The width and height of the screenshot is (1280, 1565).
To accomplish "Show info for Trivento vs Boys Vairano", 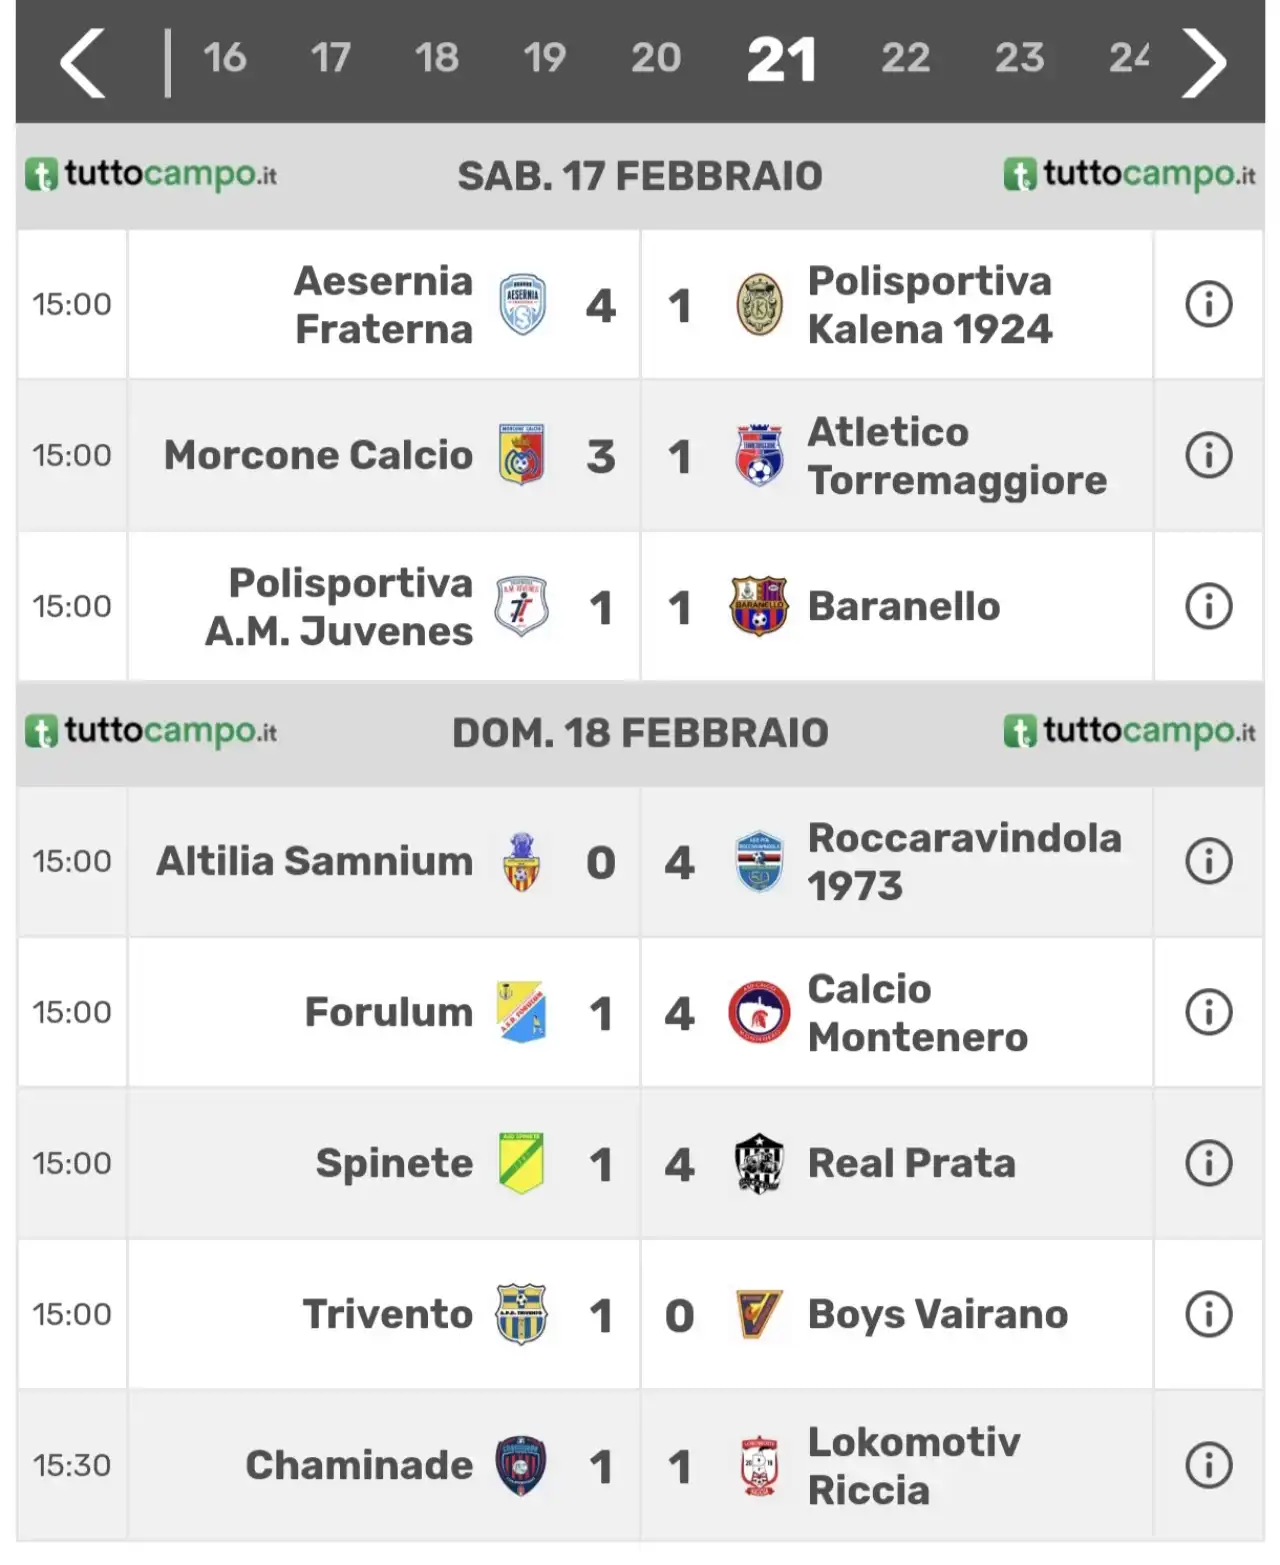I will tap(1208, 1314).
